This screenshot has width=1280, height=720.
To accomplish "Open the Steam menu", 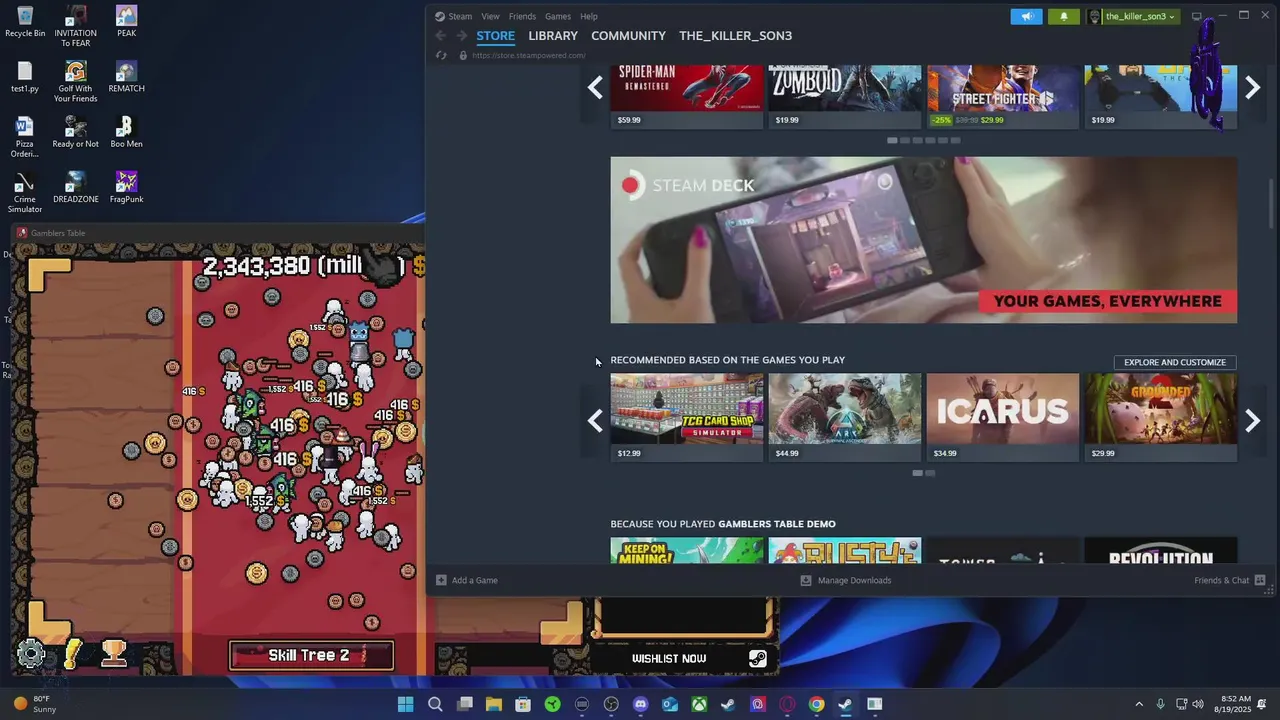I will coord(454,16).
